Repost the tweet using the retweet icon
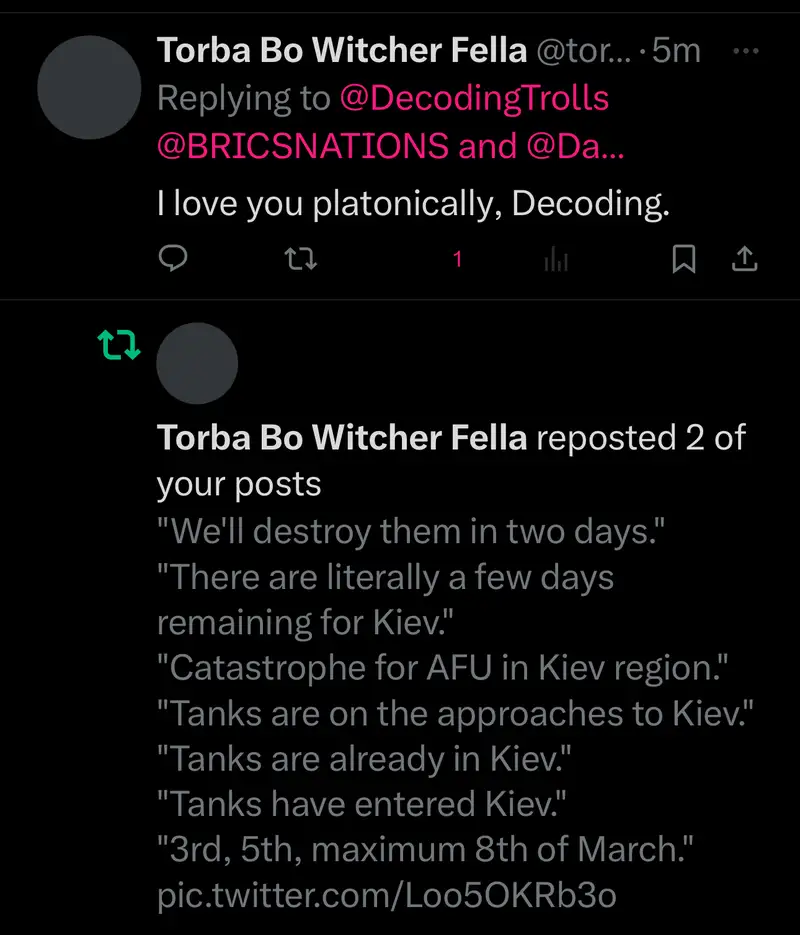This screenshot has width=800, height=935. tap(301, 260)
